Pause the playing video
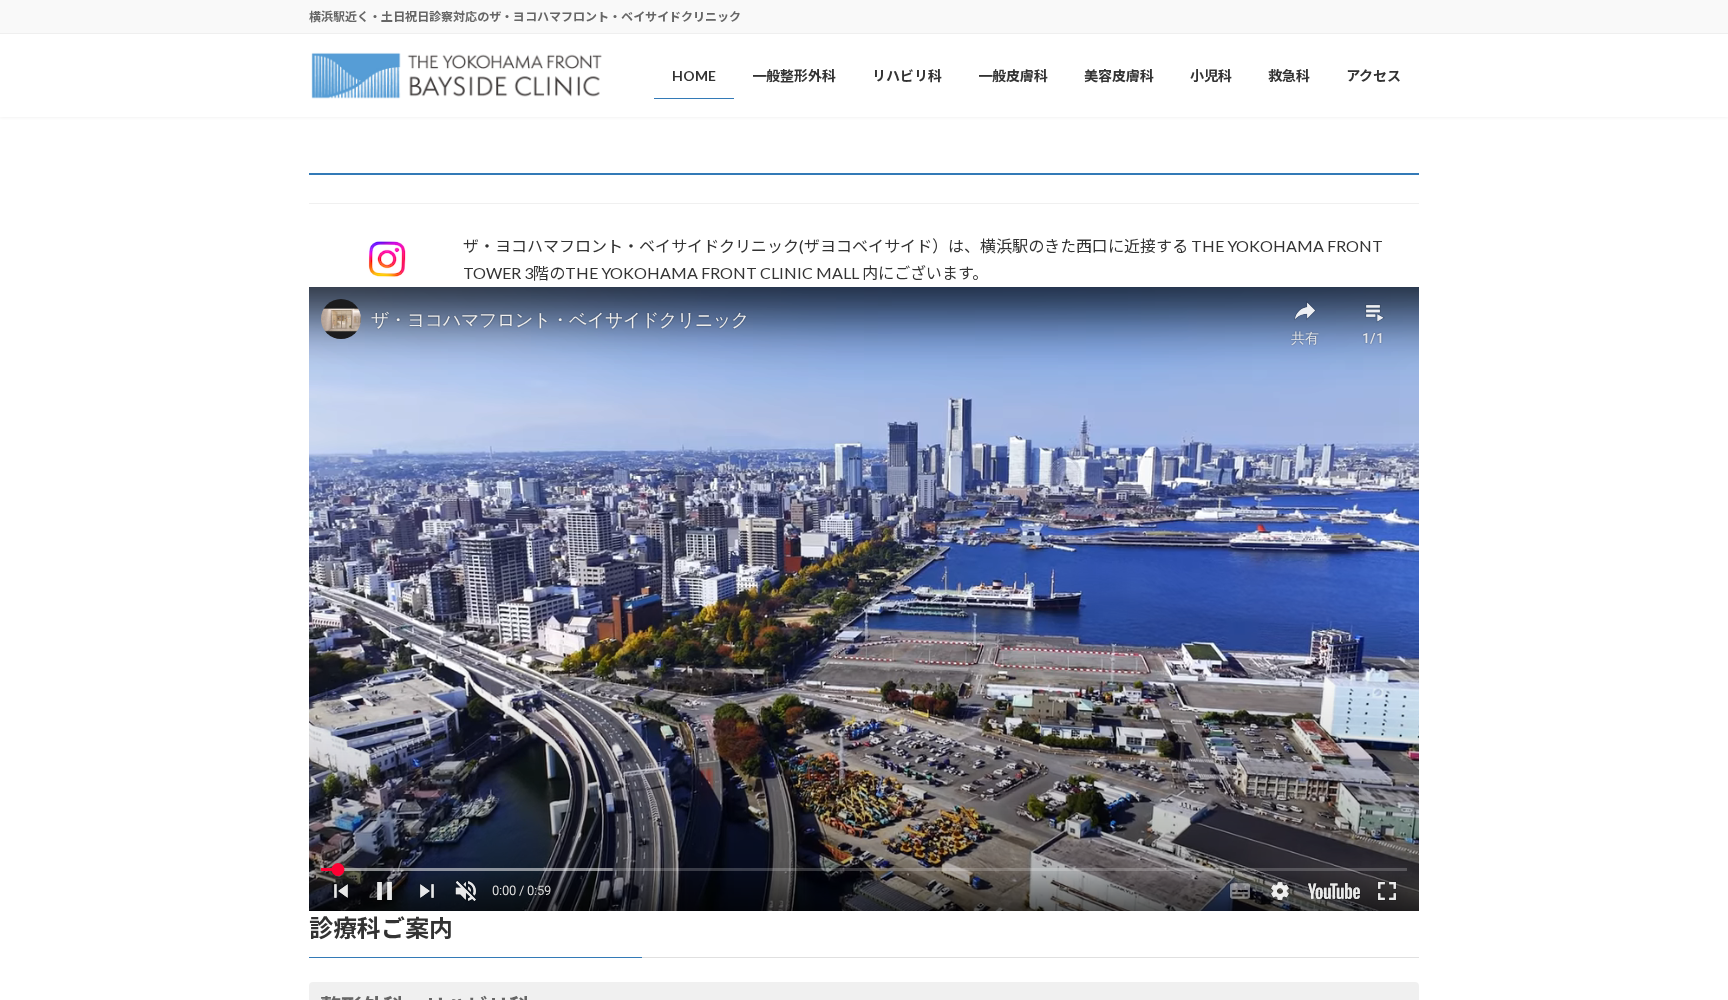The width and height of the screenshot is (1728, 1000). click(384, 890)
